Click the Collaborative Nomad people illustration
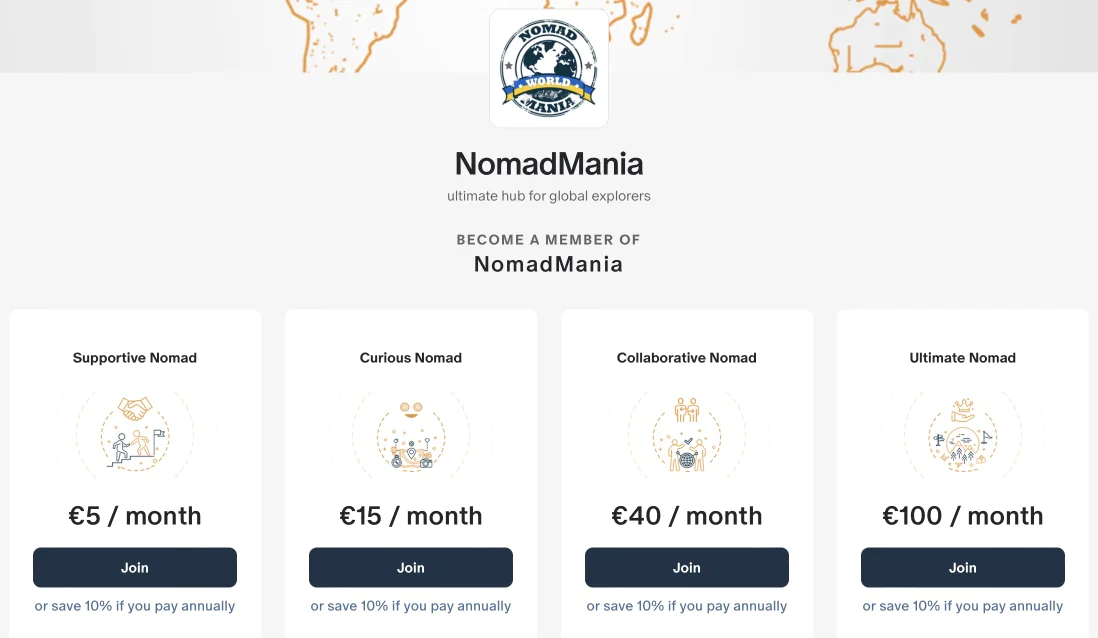 point(687,435)
